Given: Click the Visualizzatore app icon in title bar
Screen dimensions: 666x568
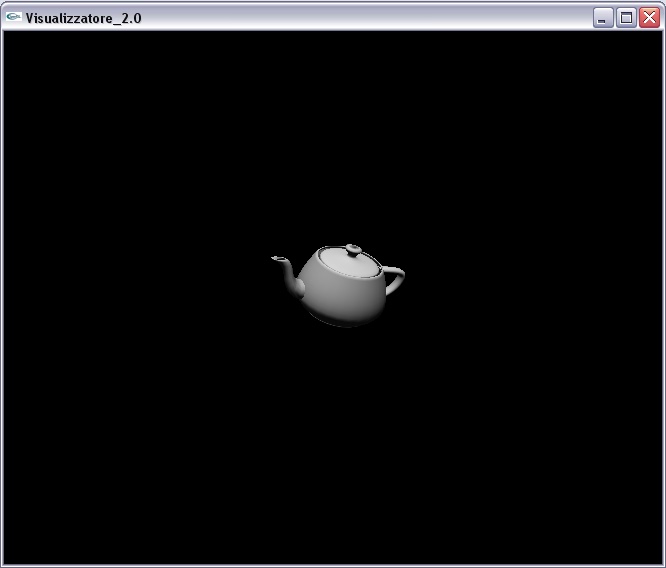Looking at the screenshot, I should 14,17.
